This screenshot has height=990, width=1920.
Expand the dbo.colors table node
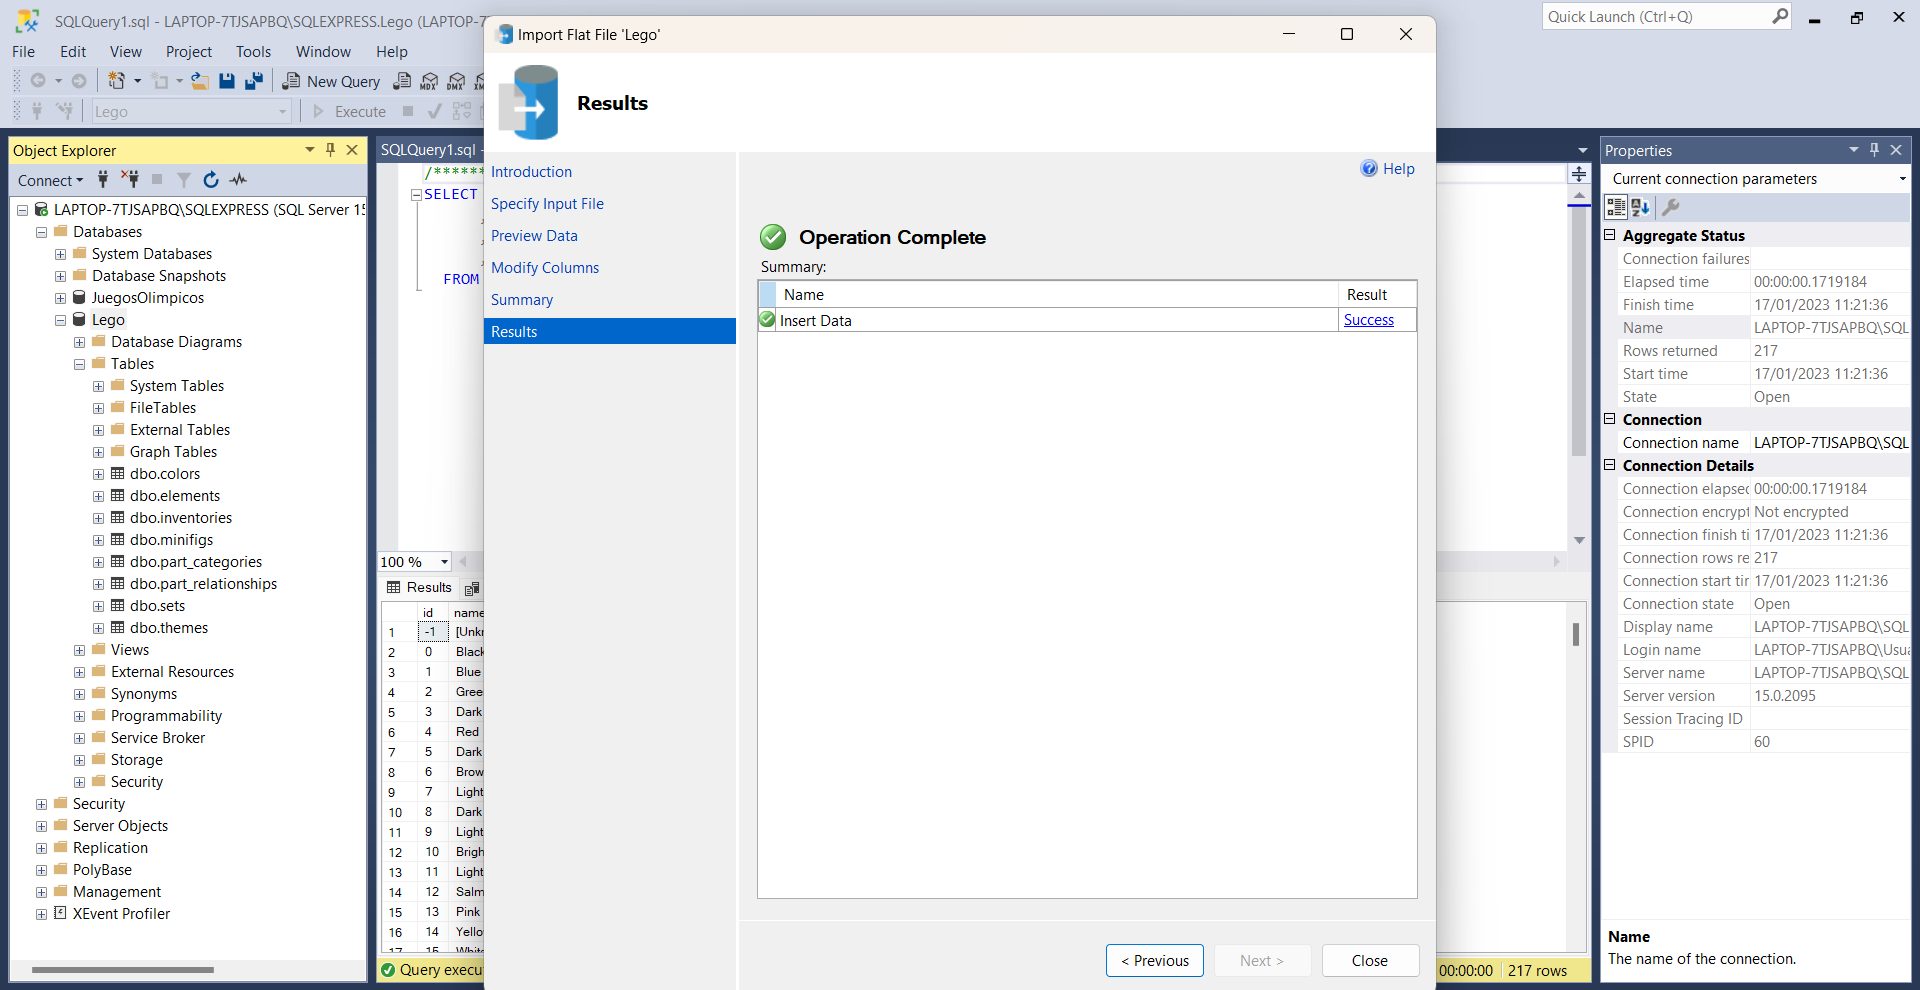pos(98,474)
